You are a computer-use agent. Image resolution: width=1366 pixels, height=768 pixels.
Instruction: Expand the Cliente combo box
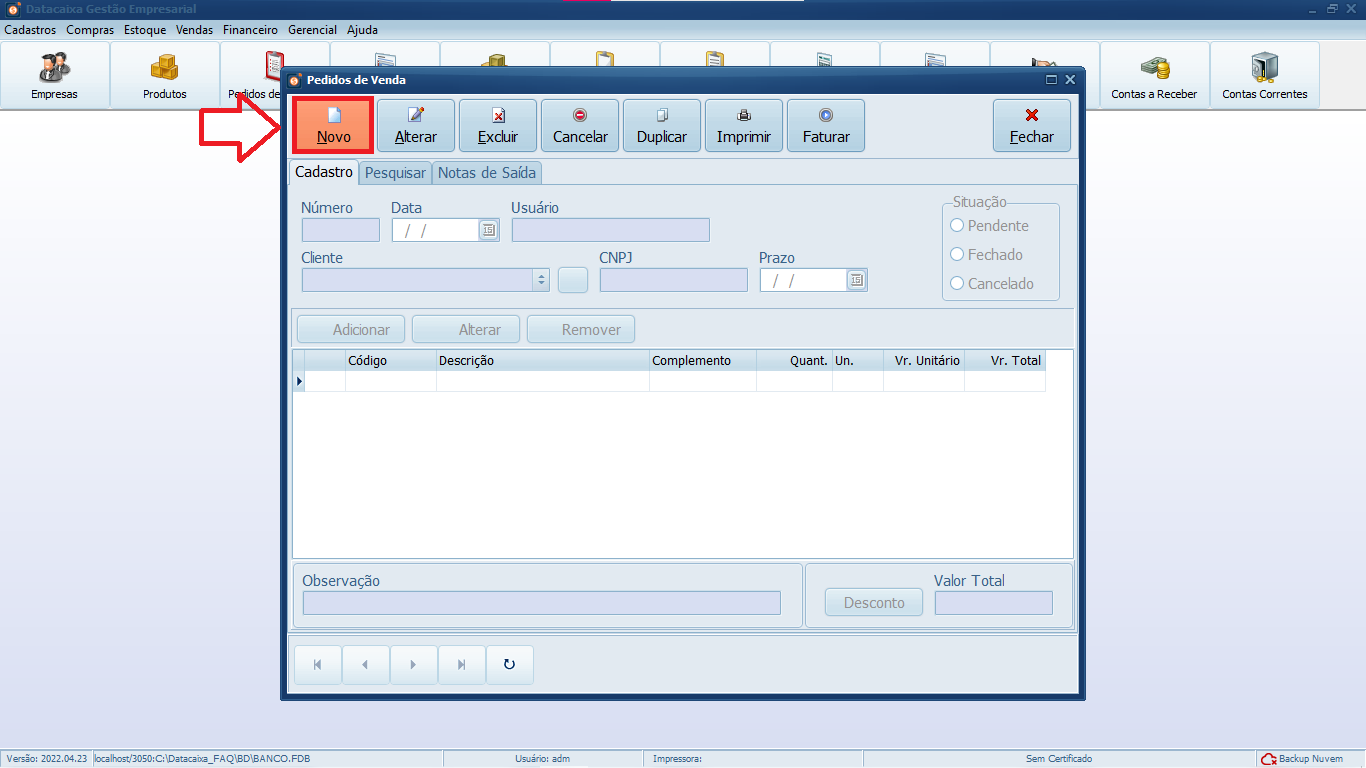[541, 280]
